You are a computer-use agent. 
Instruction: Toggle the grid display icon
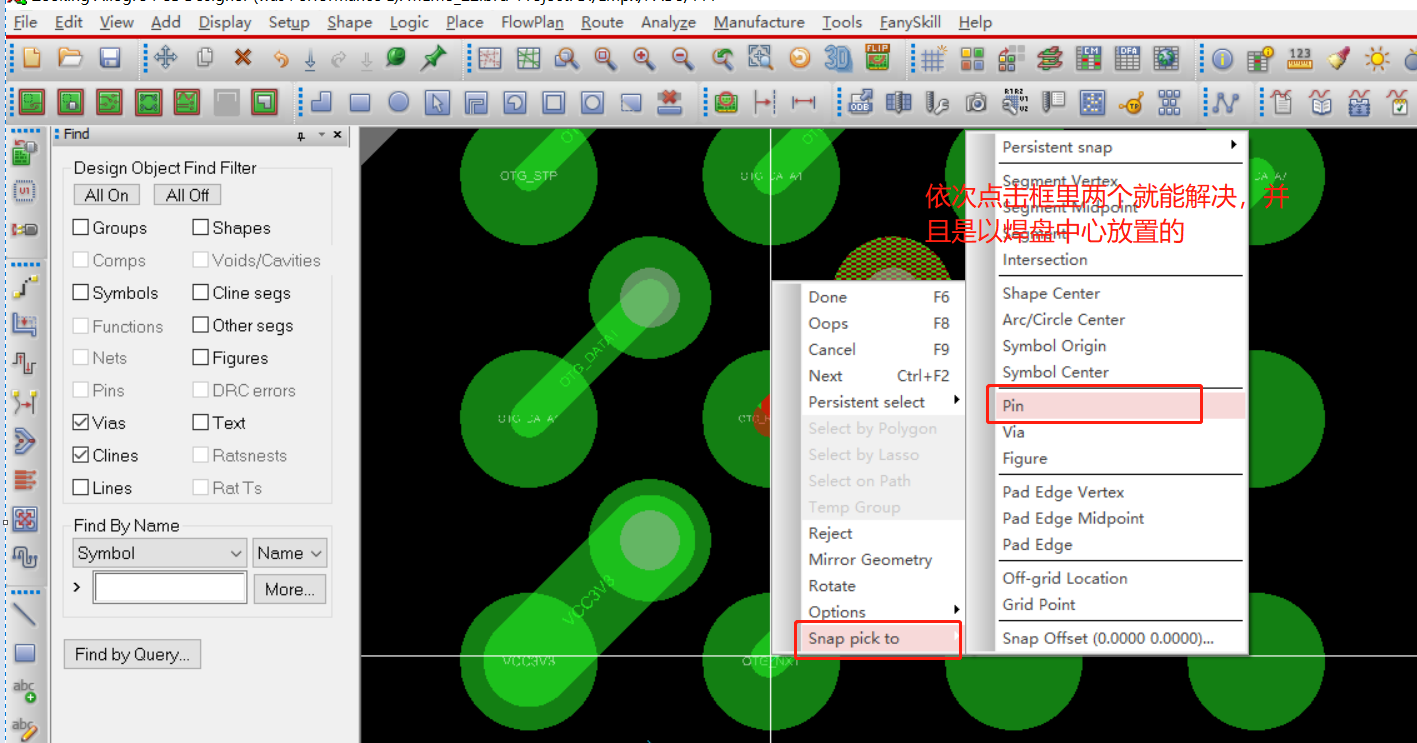[x=933, y=59]
